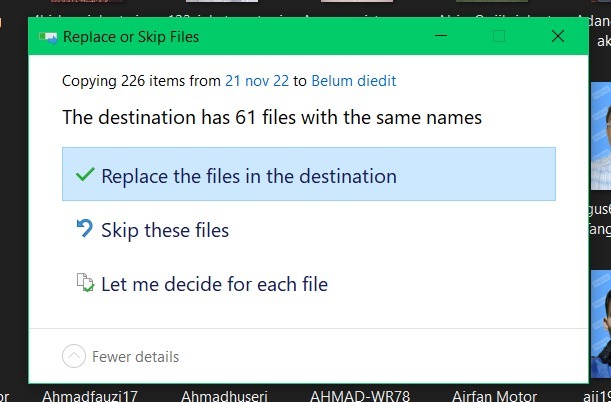Click the greyed-out maximize button
Image resolution: width=611 pixels, height=402 pixels.
(x=499, y=37)
